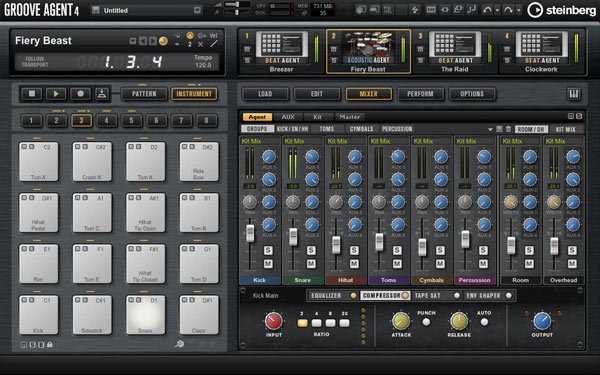Click the X icon in kit display

click(x=201, y=44)
